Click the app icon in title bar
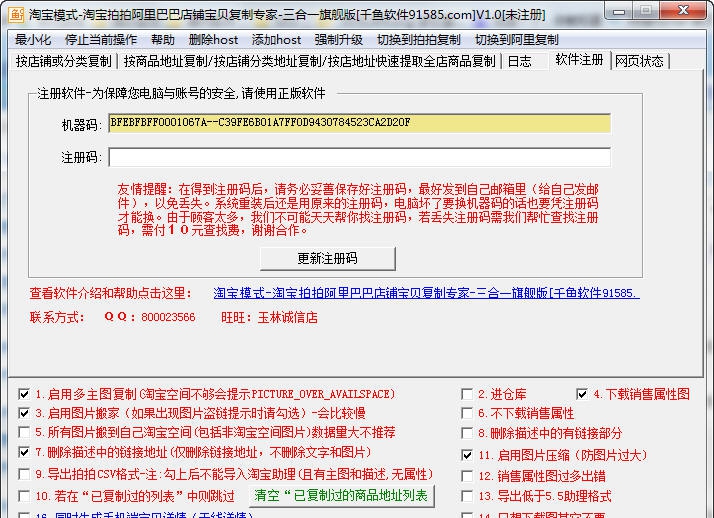The width and height of the screenshot is (714, 518). click(16, 14)
